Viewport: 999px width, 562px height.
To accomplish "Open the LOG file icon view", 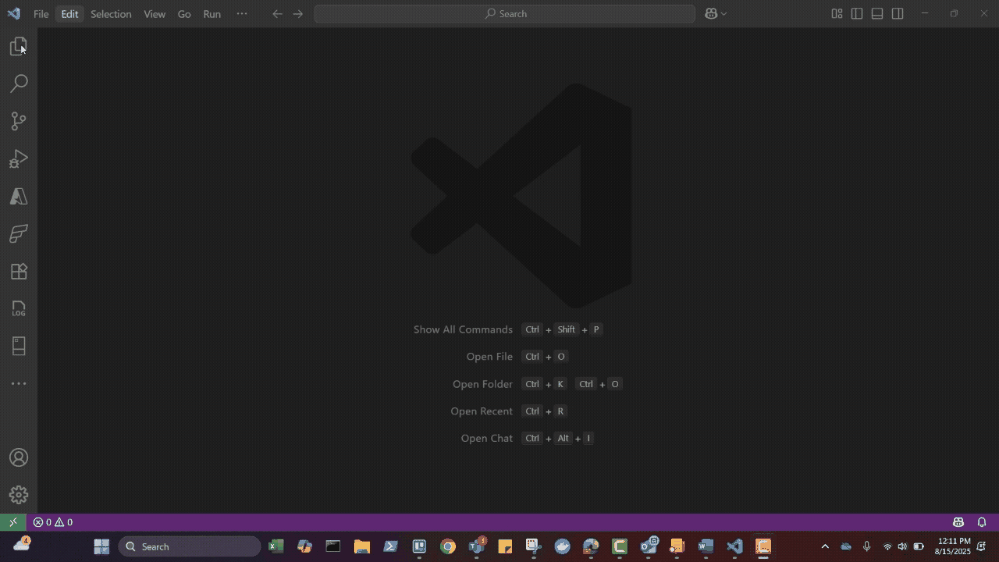I will point(18,309).
